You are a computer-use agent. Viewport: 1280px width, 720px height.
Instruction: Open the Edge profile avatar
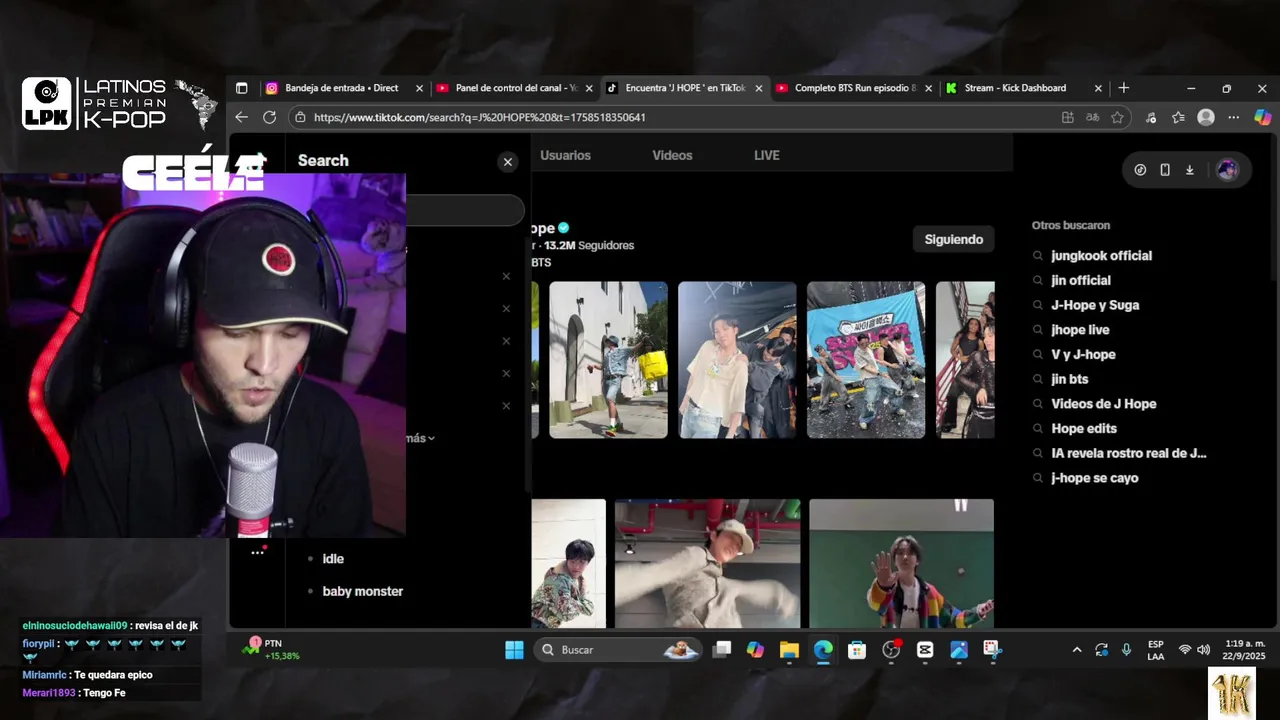click(x=1206, y=117)
